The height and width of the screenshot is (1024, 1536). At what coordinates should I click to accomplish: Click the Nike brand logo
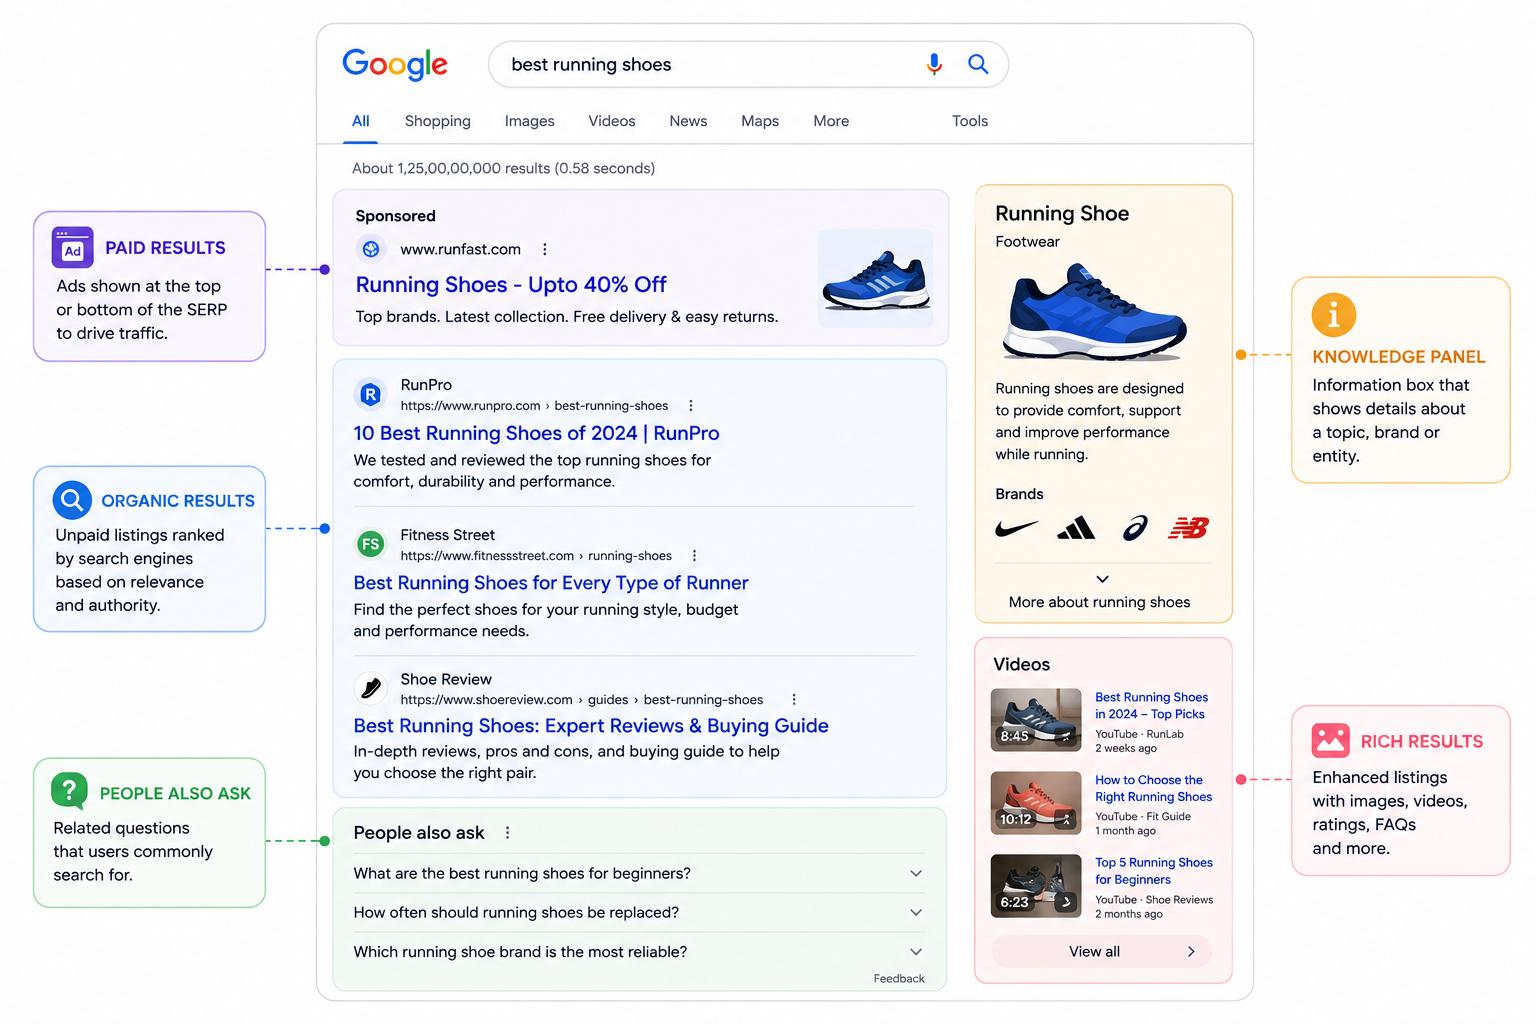[x=1016, y=528]
